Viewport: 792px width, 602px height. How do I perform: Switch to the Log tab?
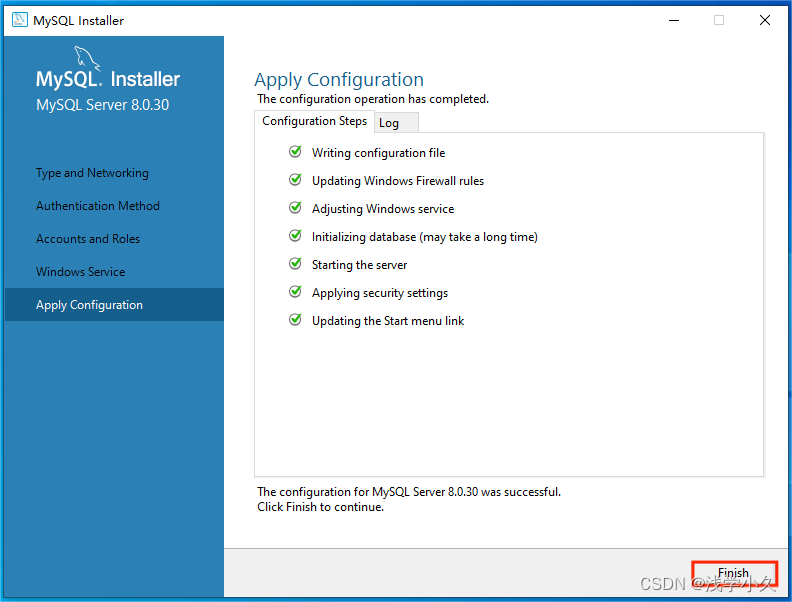pyautogui.click(x=397, y=123)
